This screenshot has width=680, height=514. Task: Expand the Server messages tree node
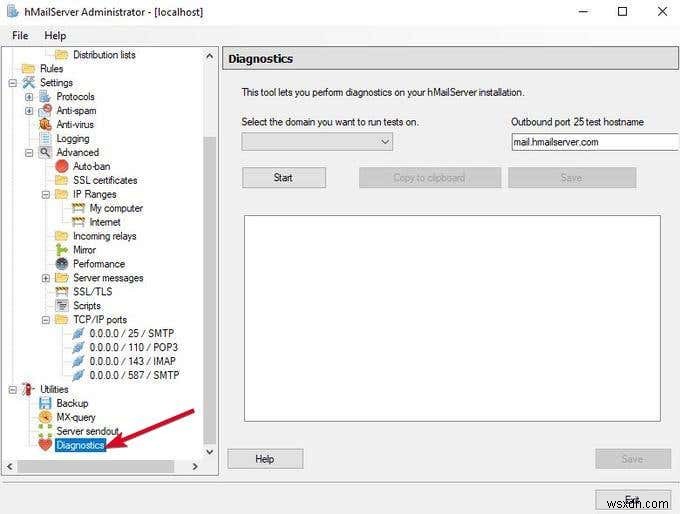point(46,278)
